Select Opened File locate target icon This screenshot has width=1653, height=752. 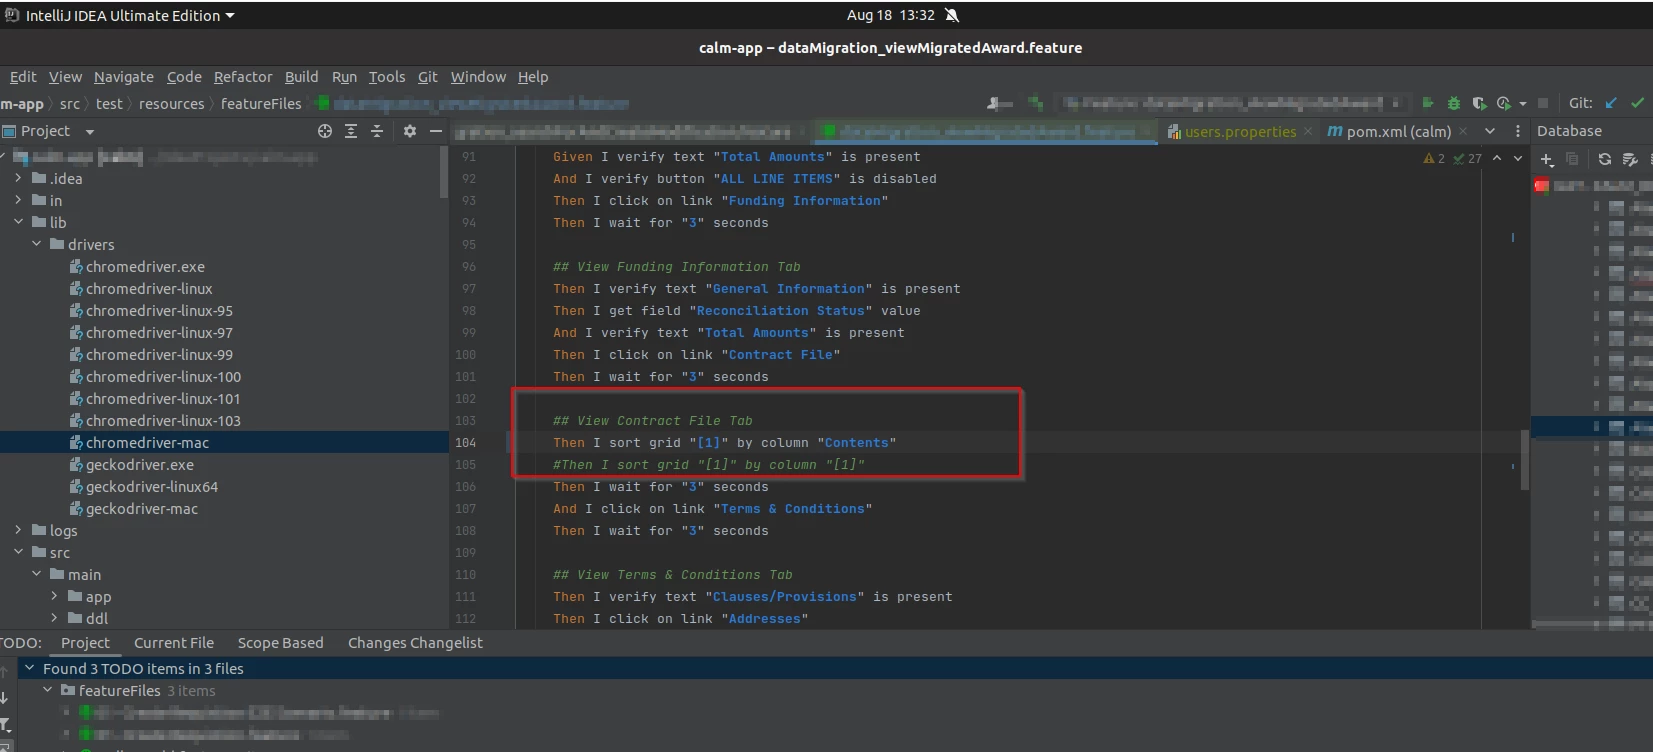325,131
